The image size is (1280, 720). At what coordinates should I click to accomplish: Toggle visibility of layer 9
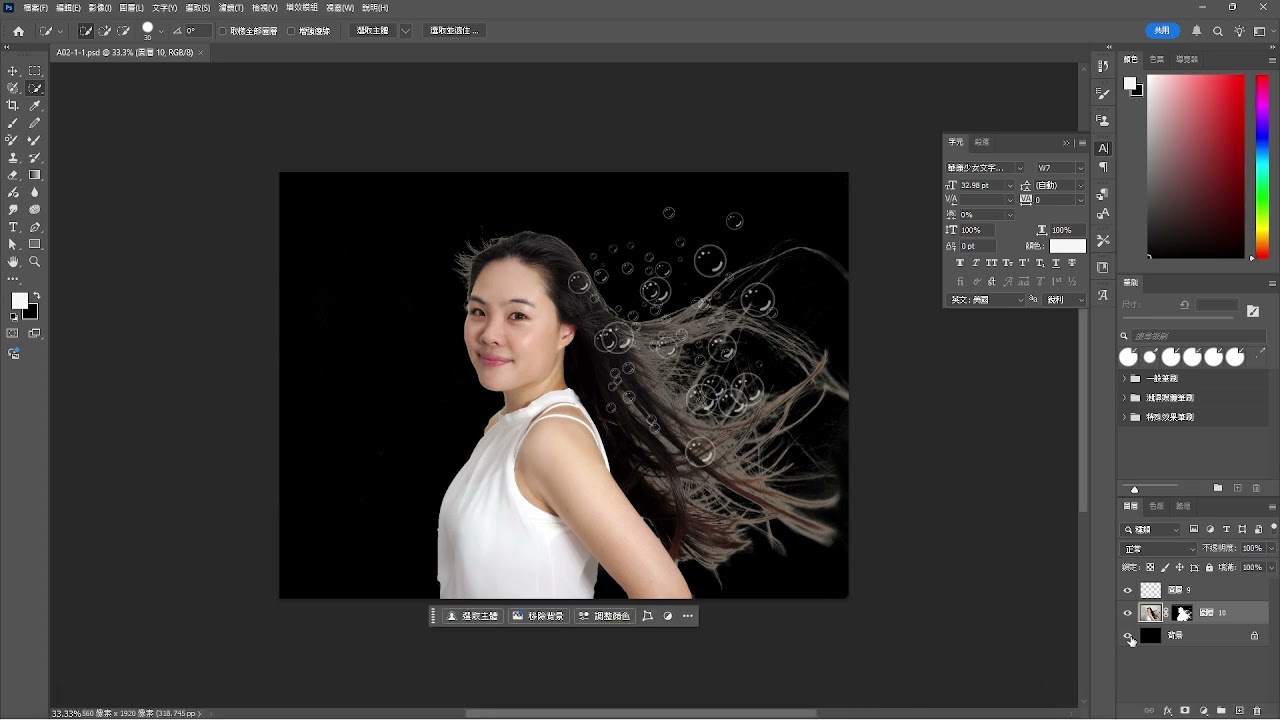click(1128, 591)
